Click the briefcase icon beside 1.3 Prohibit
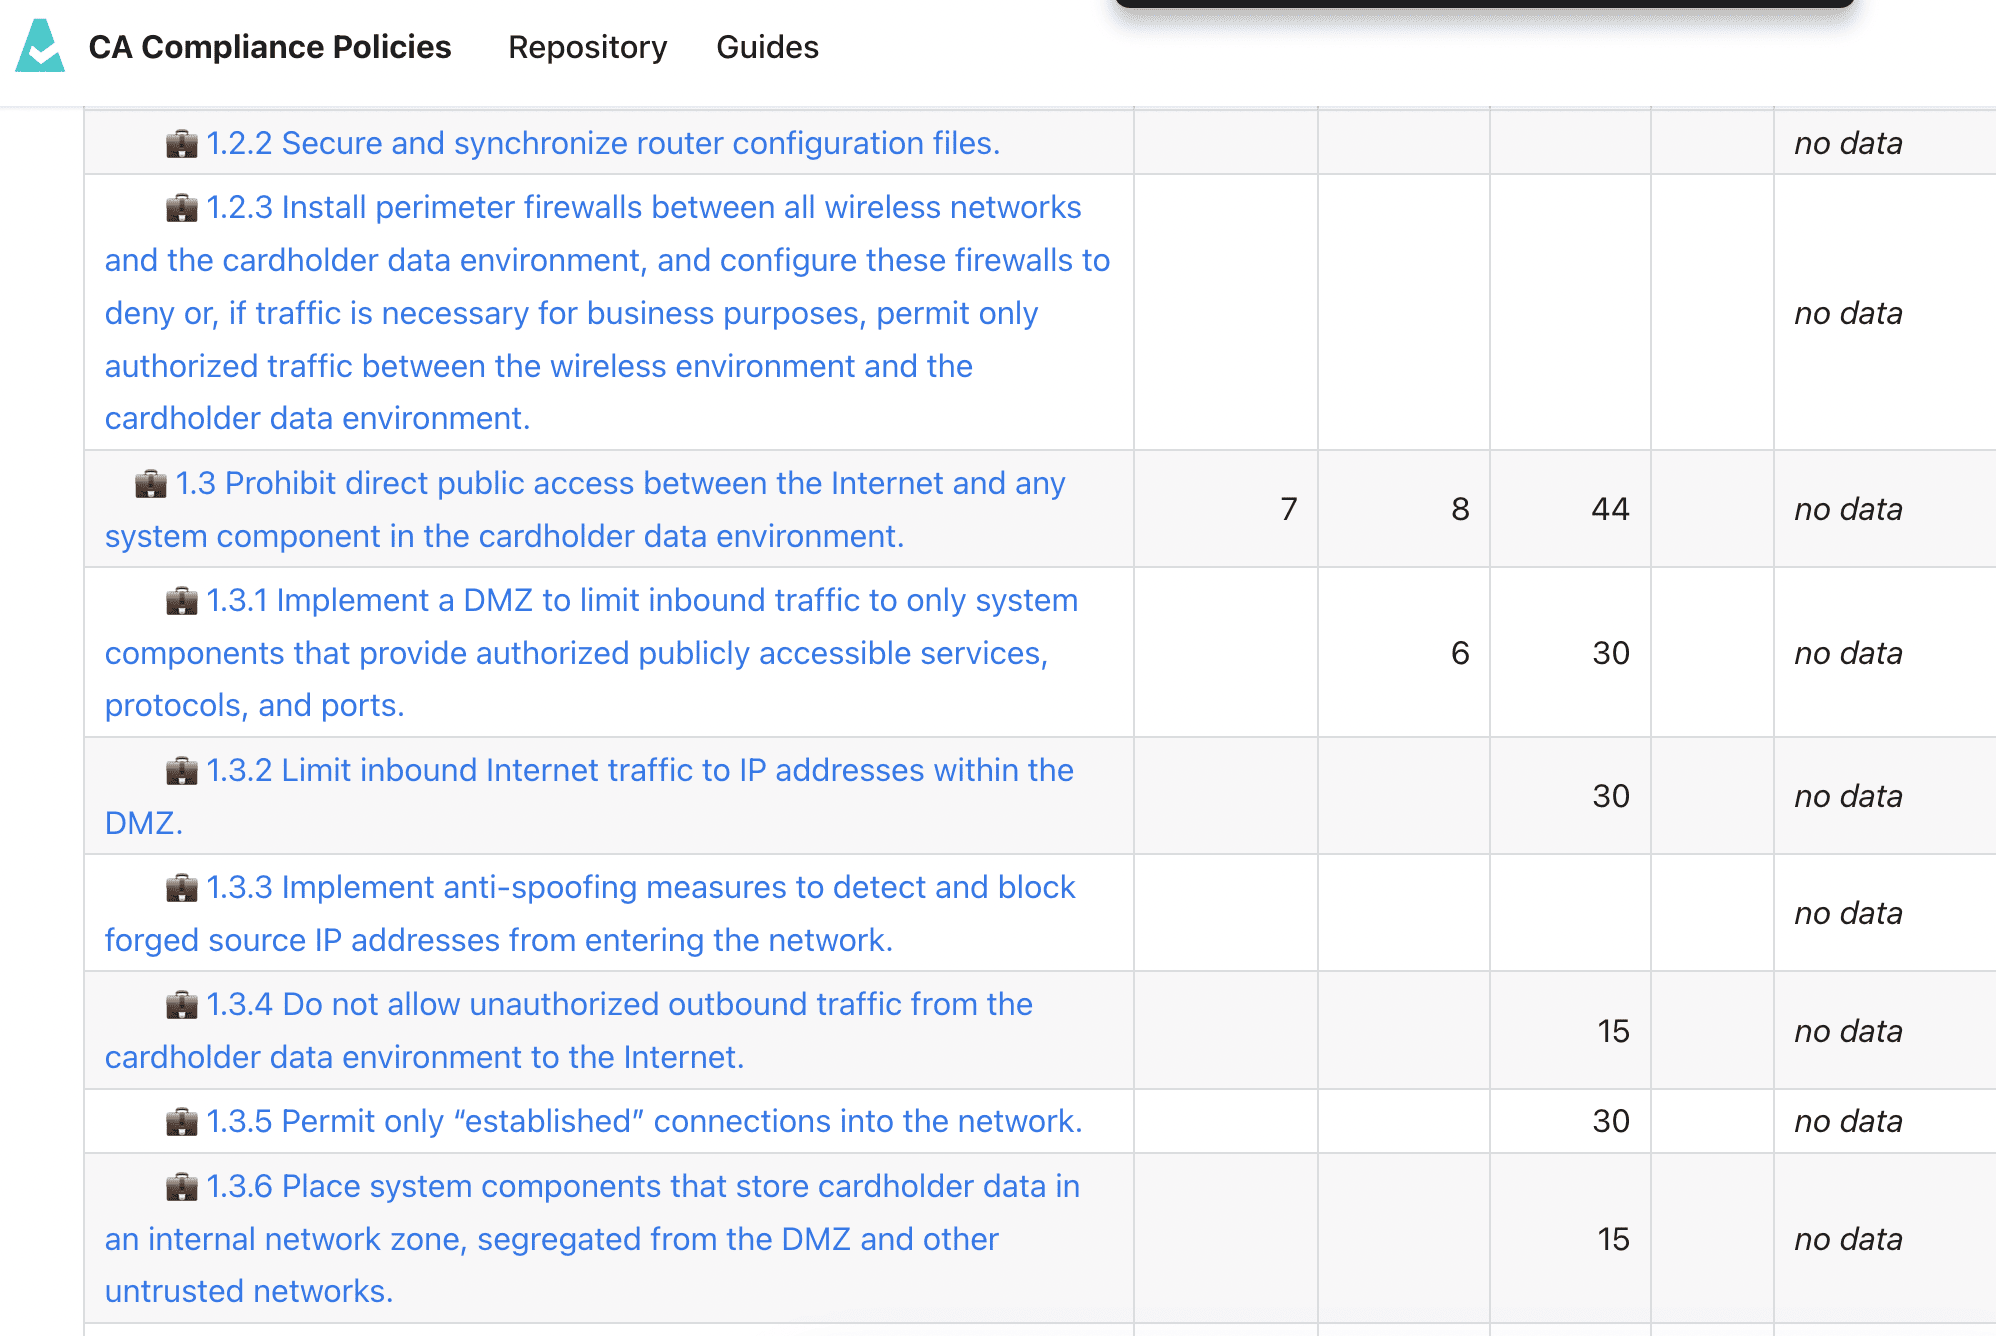 [x=151, y=484]
